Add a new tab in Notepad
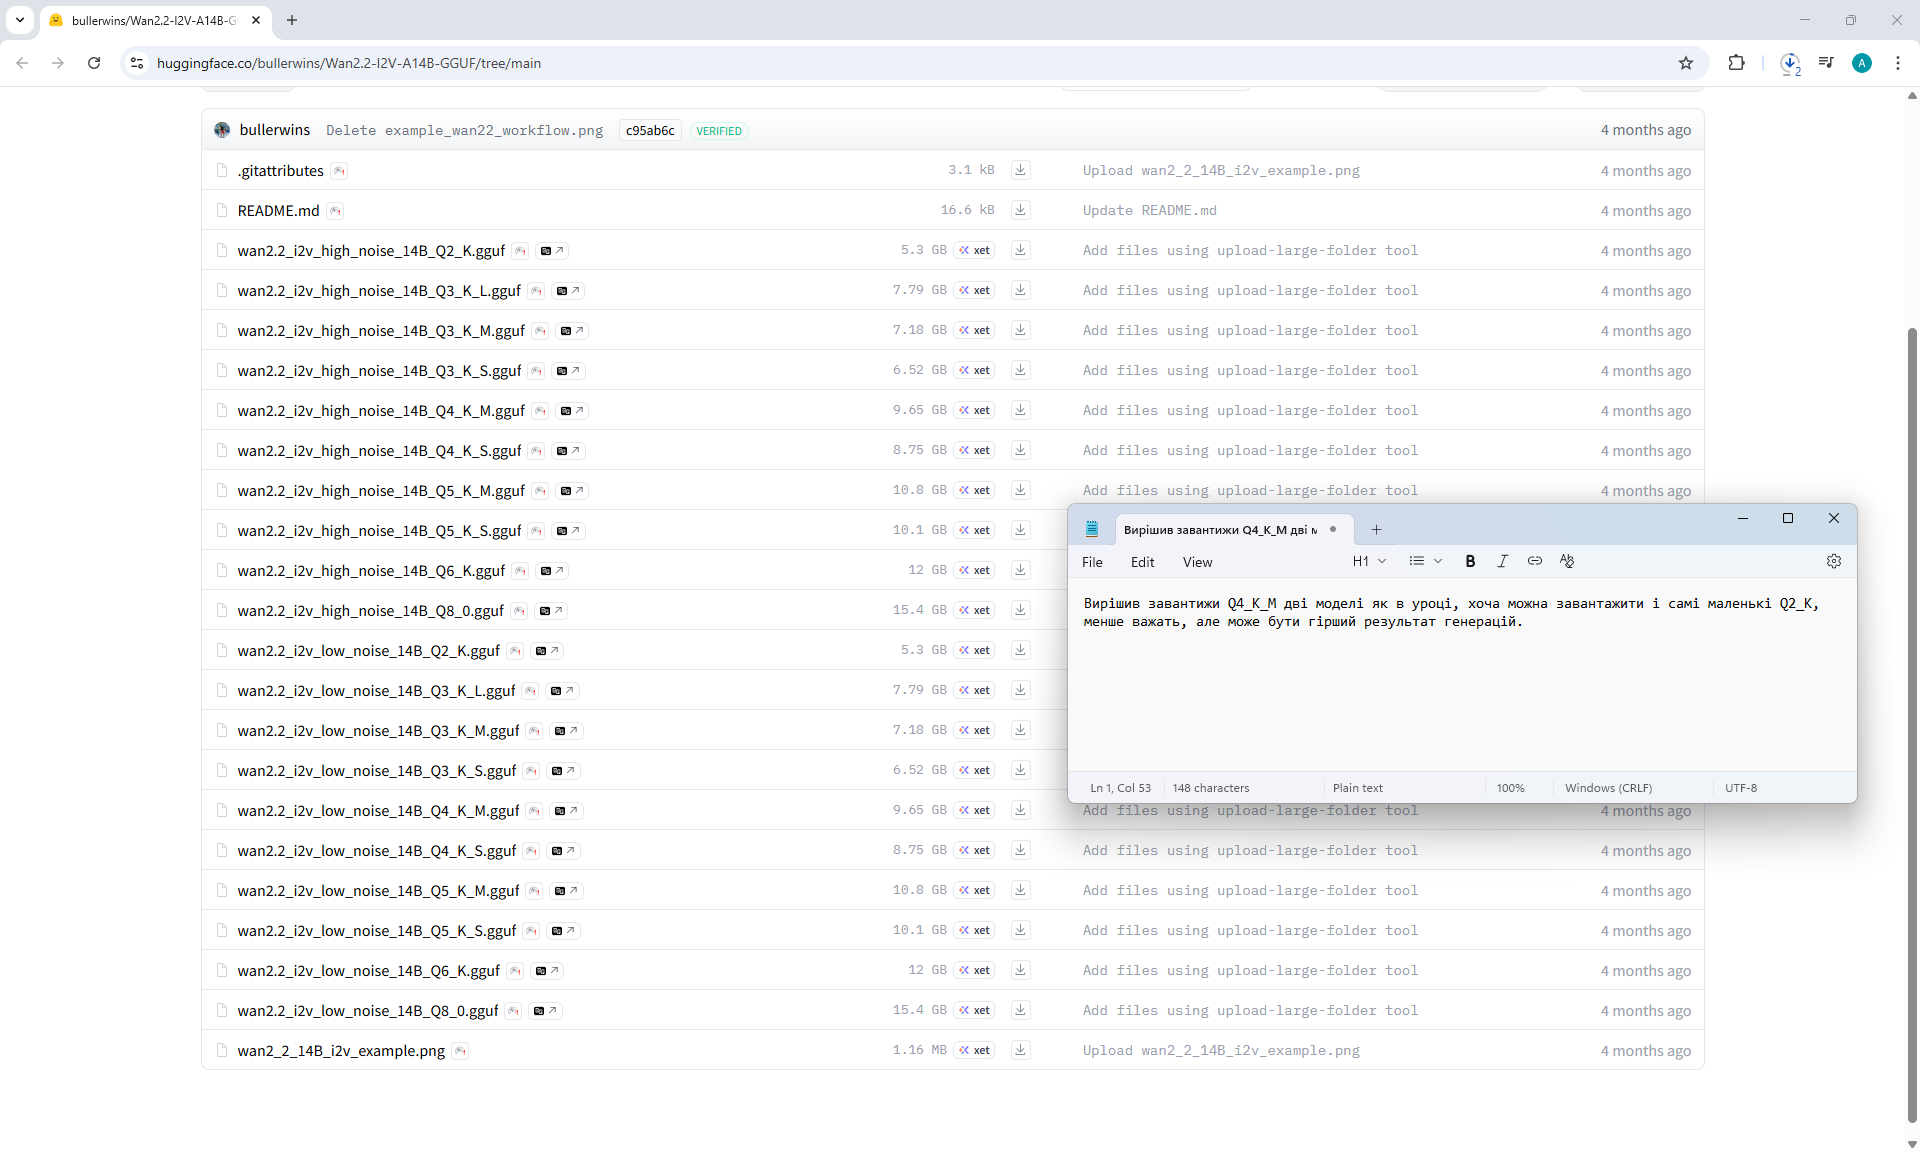 click(1376, 530)
